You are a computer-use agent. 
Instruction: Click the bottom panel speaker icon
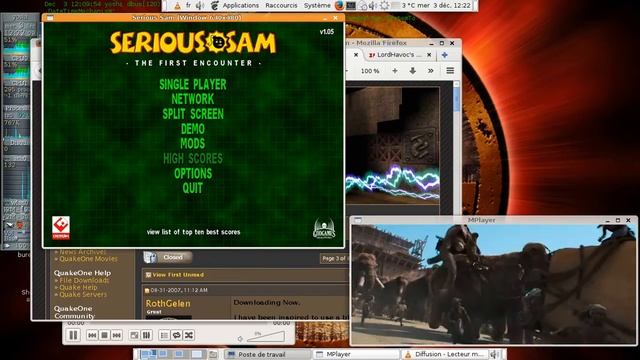(495, 354)
